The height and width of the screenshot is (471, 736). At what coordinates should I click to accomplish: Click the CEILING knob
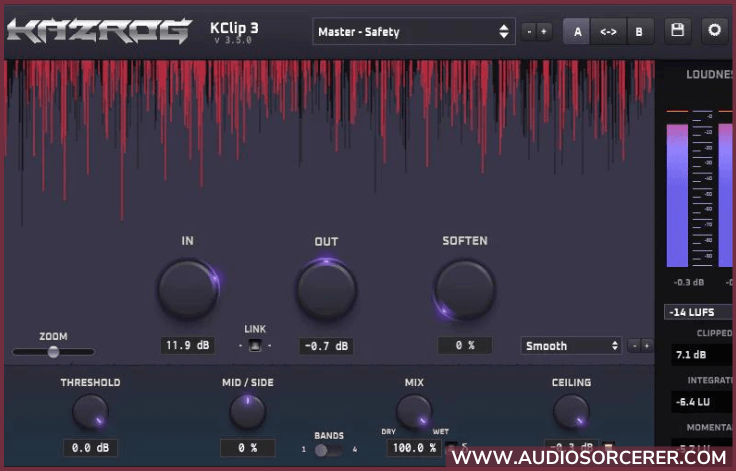pos(571,412)
